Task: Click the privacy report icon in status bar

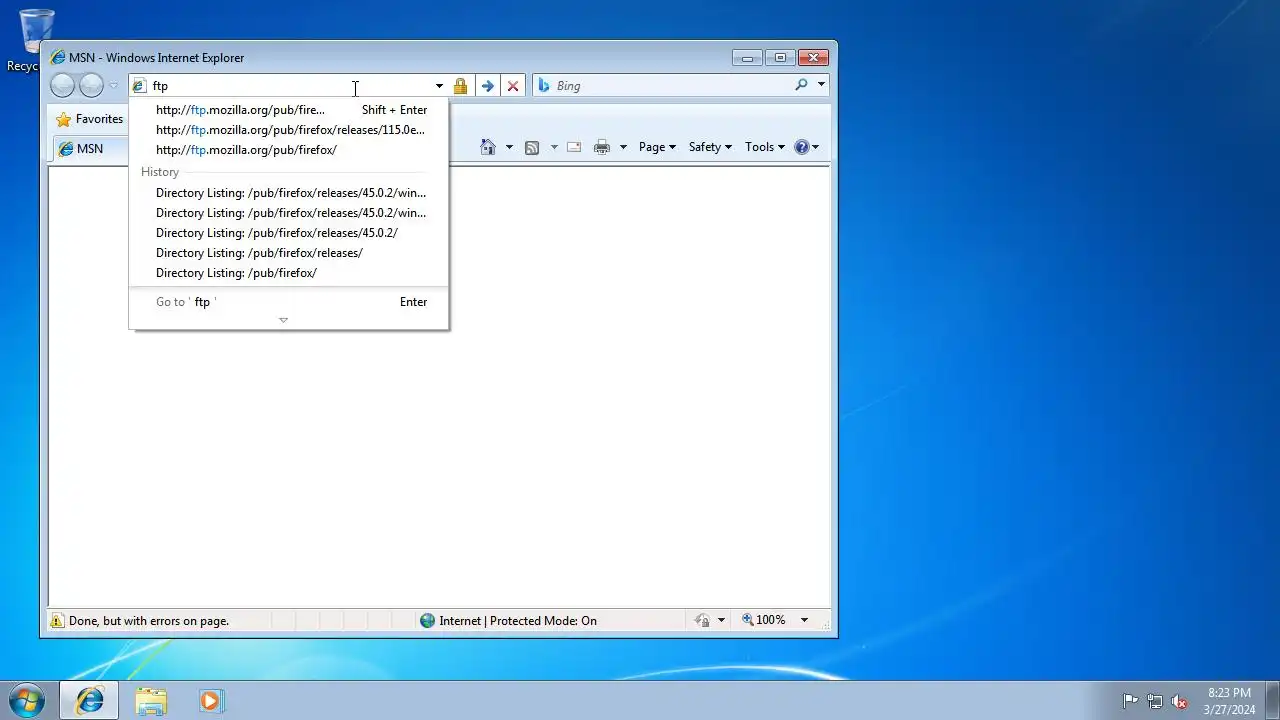Action: (703, 621)
